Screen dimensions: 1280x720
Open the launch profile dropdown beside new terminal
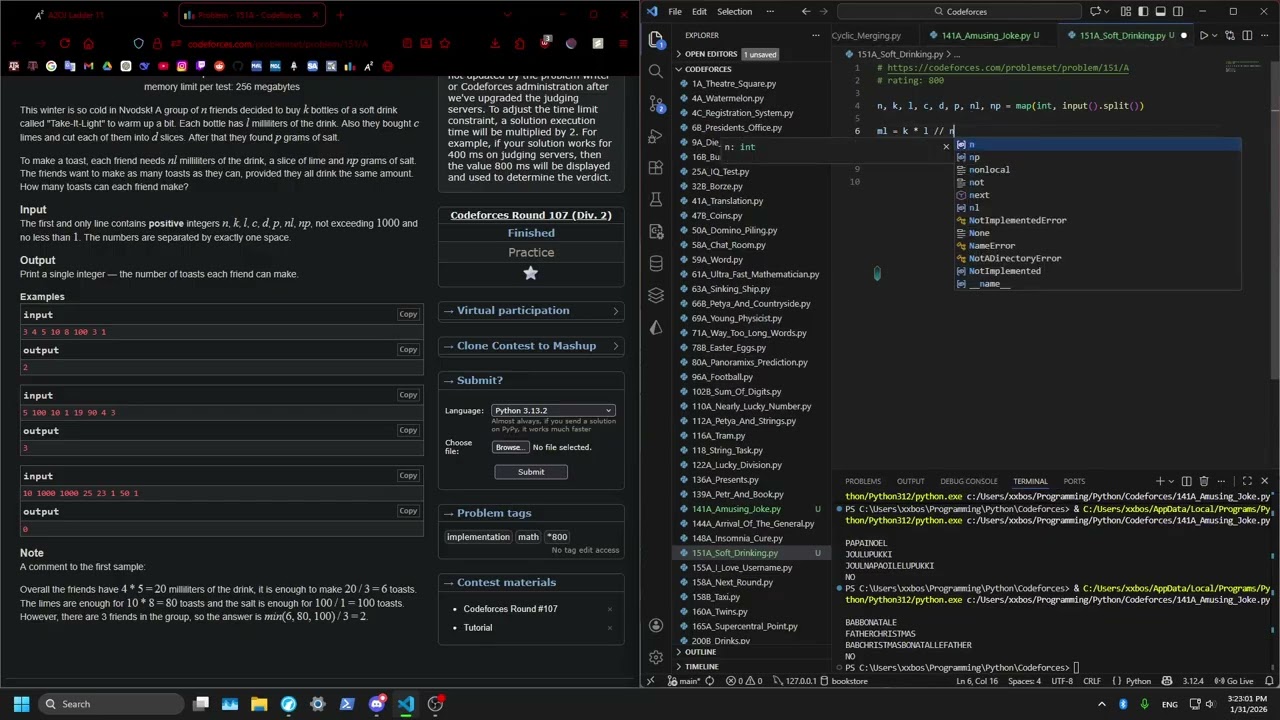1172,481
